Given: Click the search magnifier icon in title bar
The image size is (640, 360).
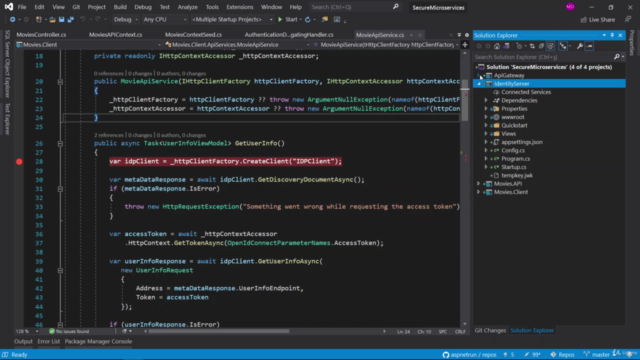Looking at the screenshot, I should point(396,7).
